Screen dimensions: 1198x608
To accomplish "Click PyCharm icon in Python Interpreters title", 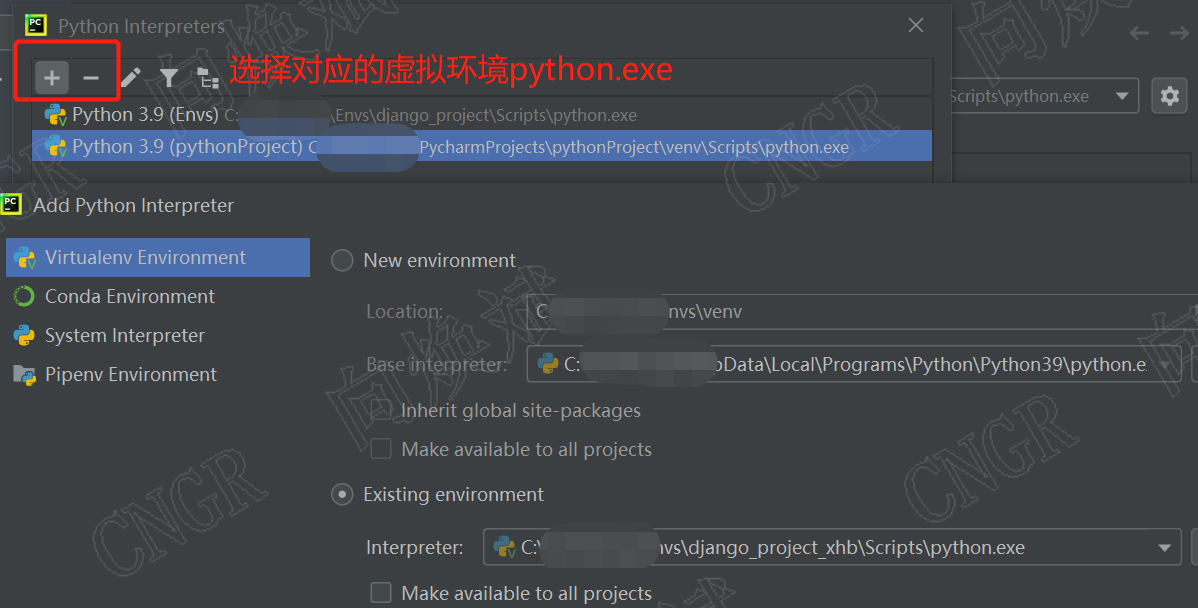I will click(35, 25).
